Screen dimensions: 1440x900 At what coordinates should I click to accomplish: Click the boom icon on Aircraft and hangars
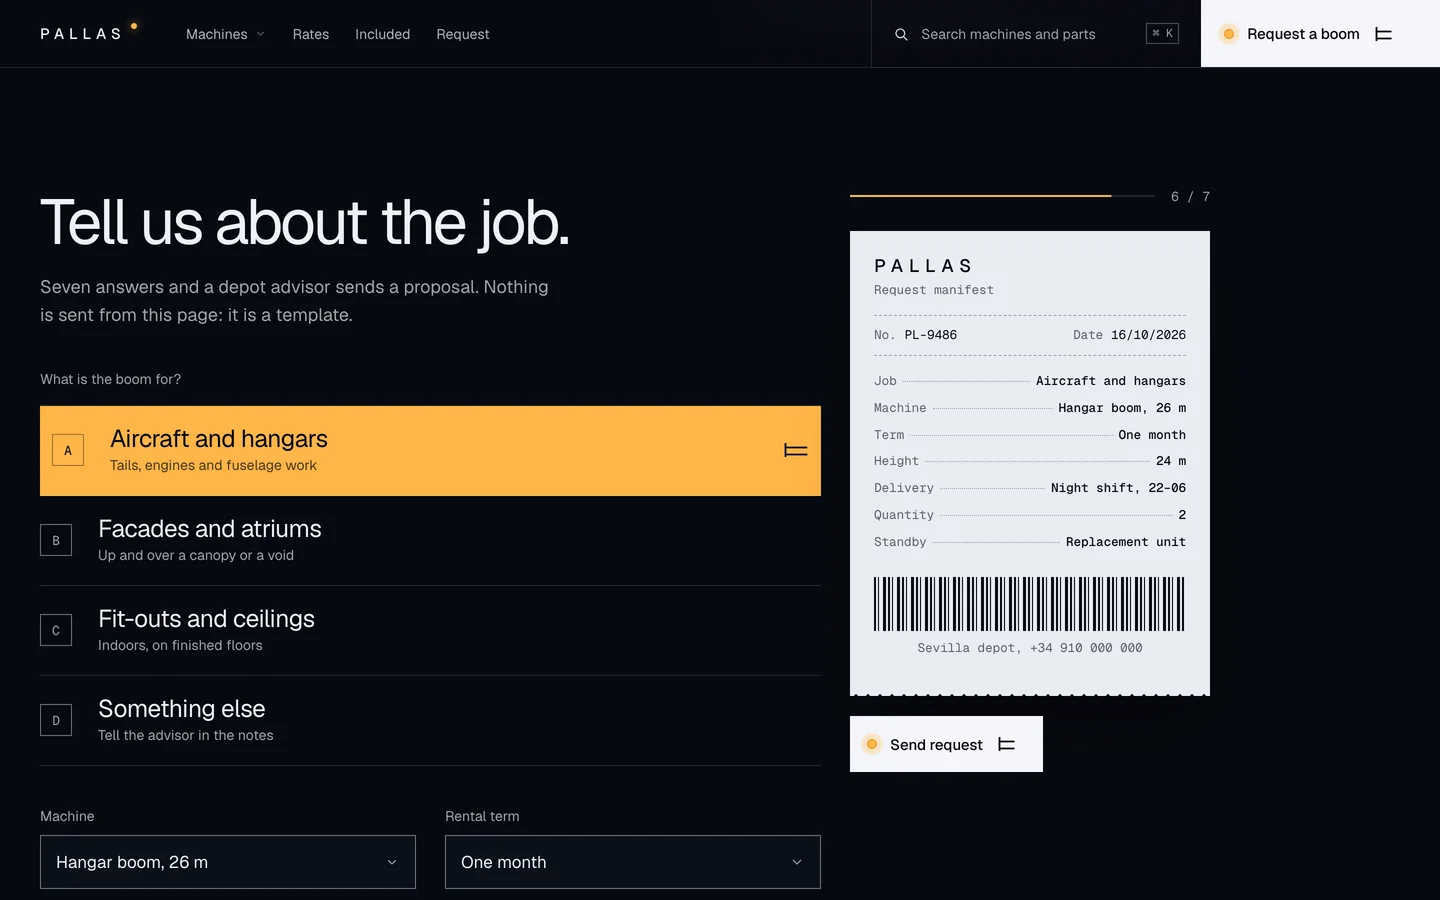click(x=796, y=450)
